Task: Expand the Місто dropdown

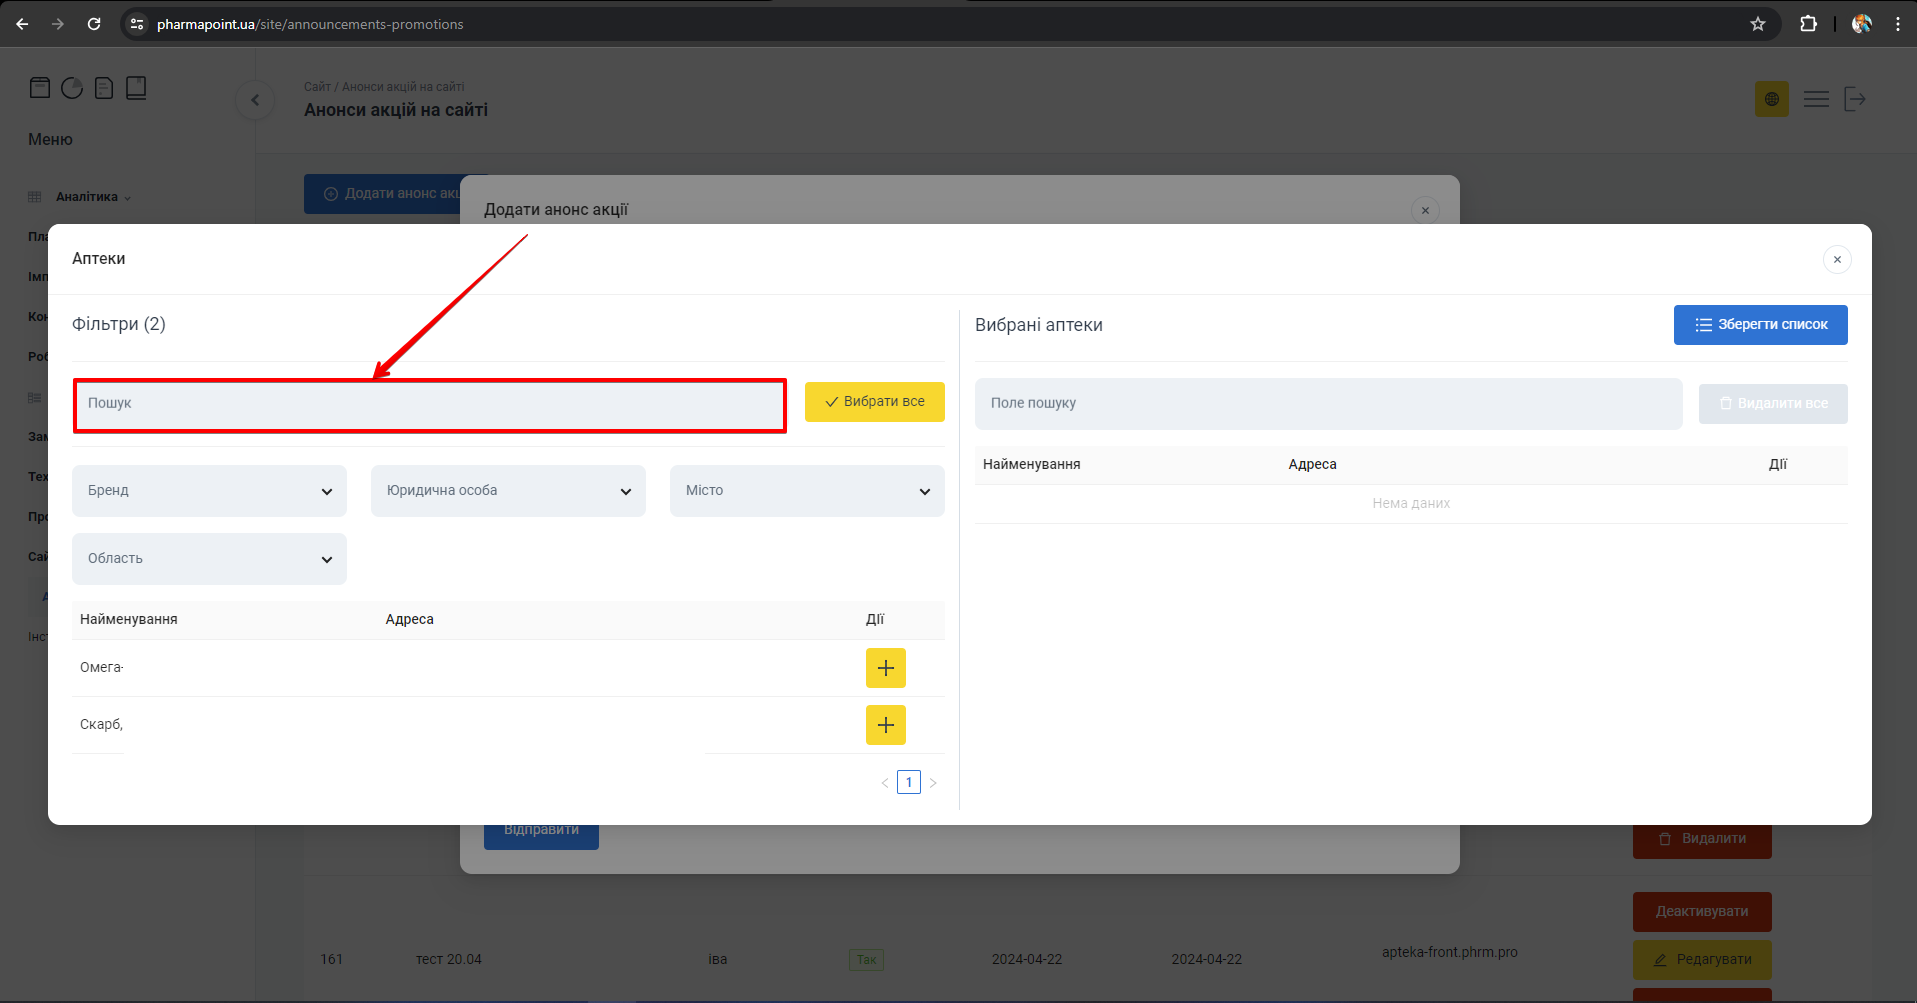Action: pos(806,491)
